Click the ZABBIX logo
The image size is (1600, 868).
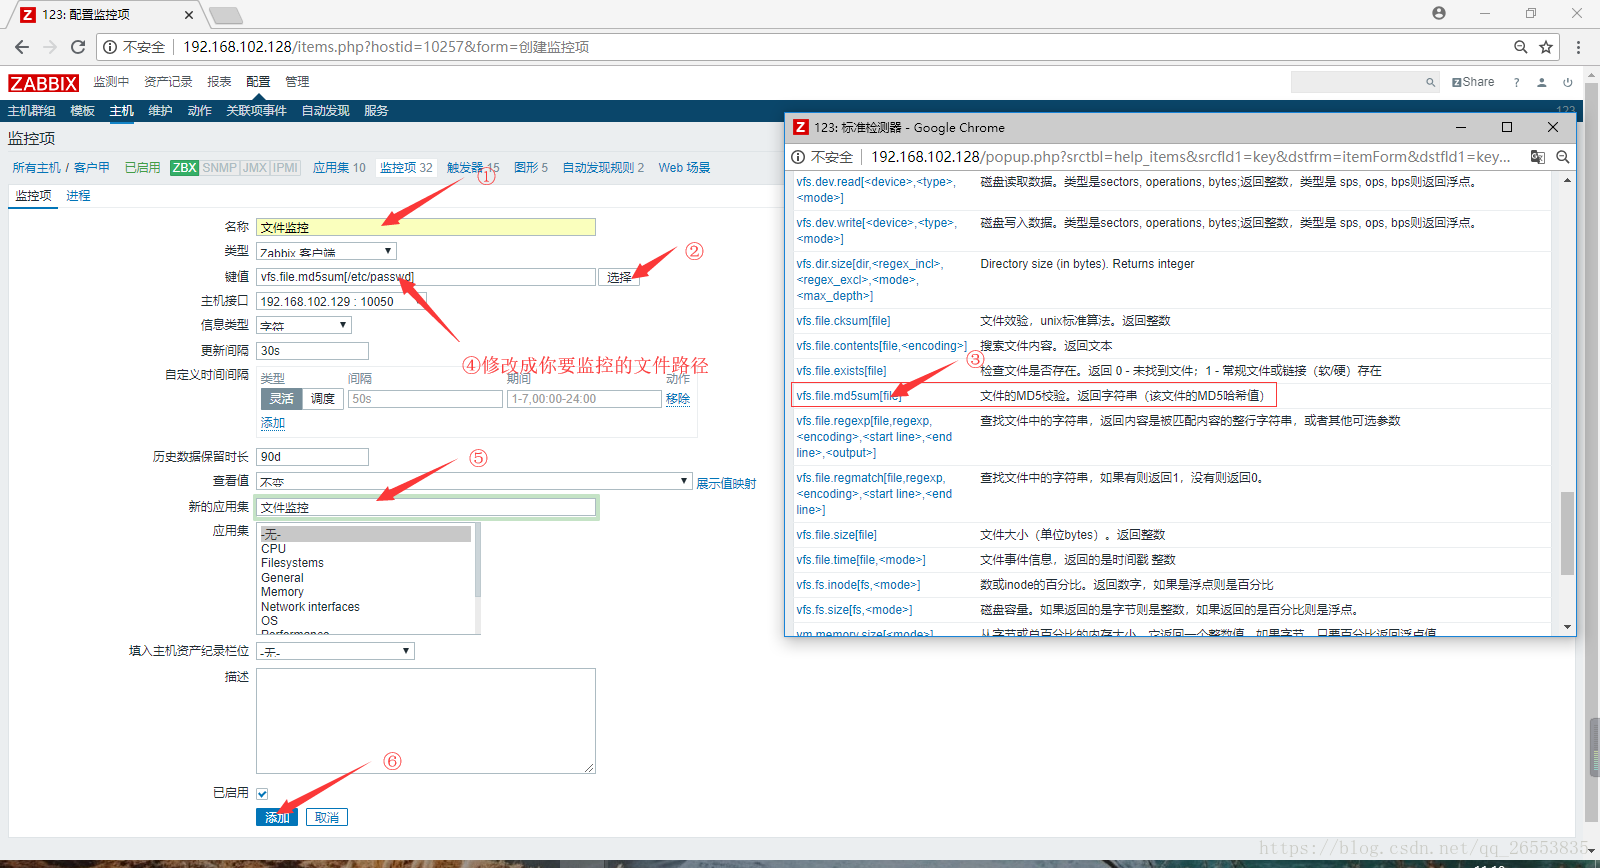[x=43, y=83]
